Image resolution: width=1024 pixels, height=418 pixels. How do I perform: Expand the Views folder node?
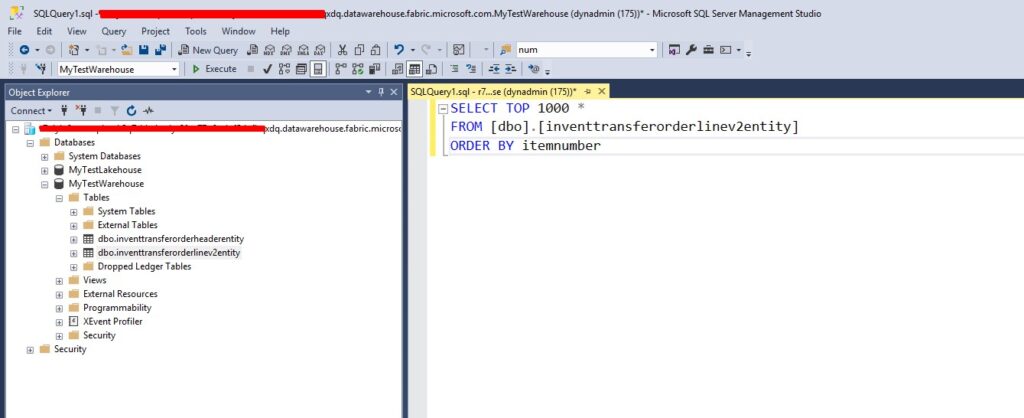[59, 280]
